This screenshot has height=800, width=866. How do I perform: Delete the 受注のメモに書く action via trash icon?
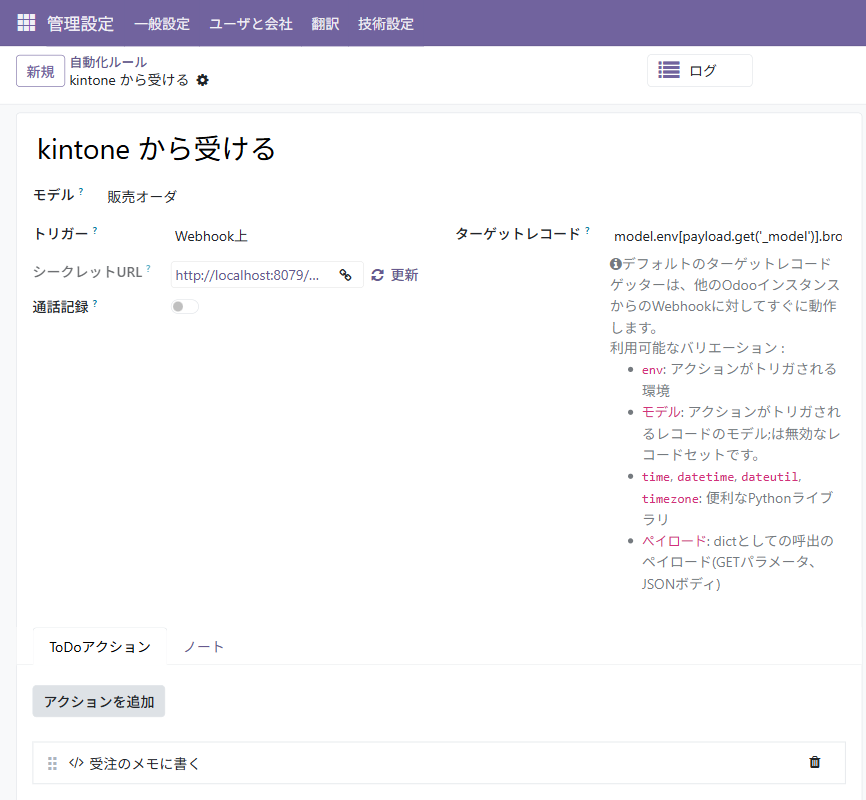pyautogui.click(x=815, y=762)
